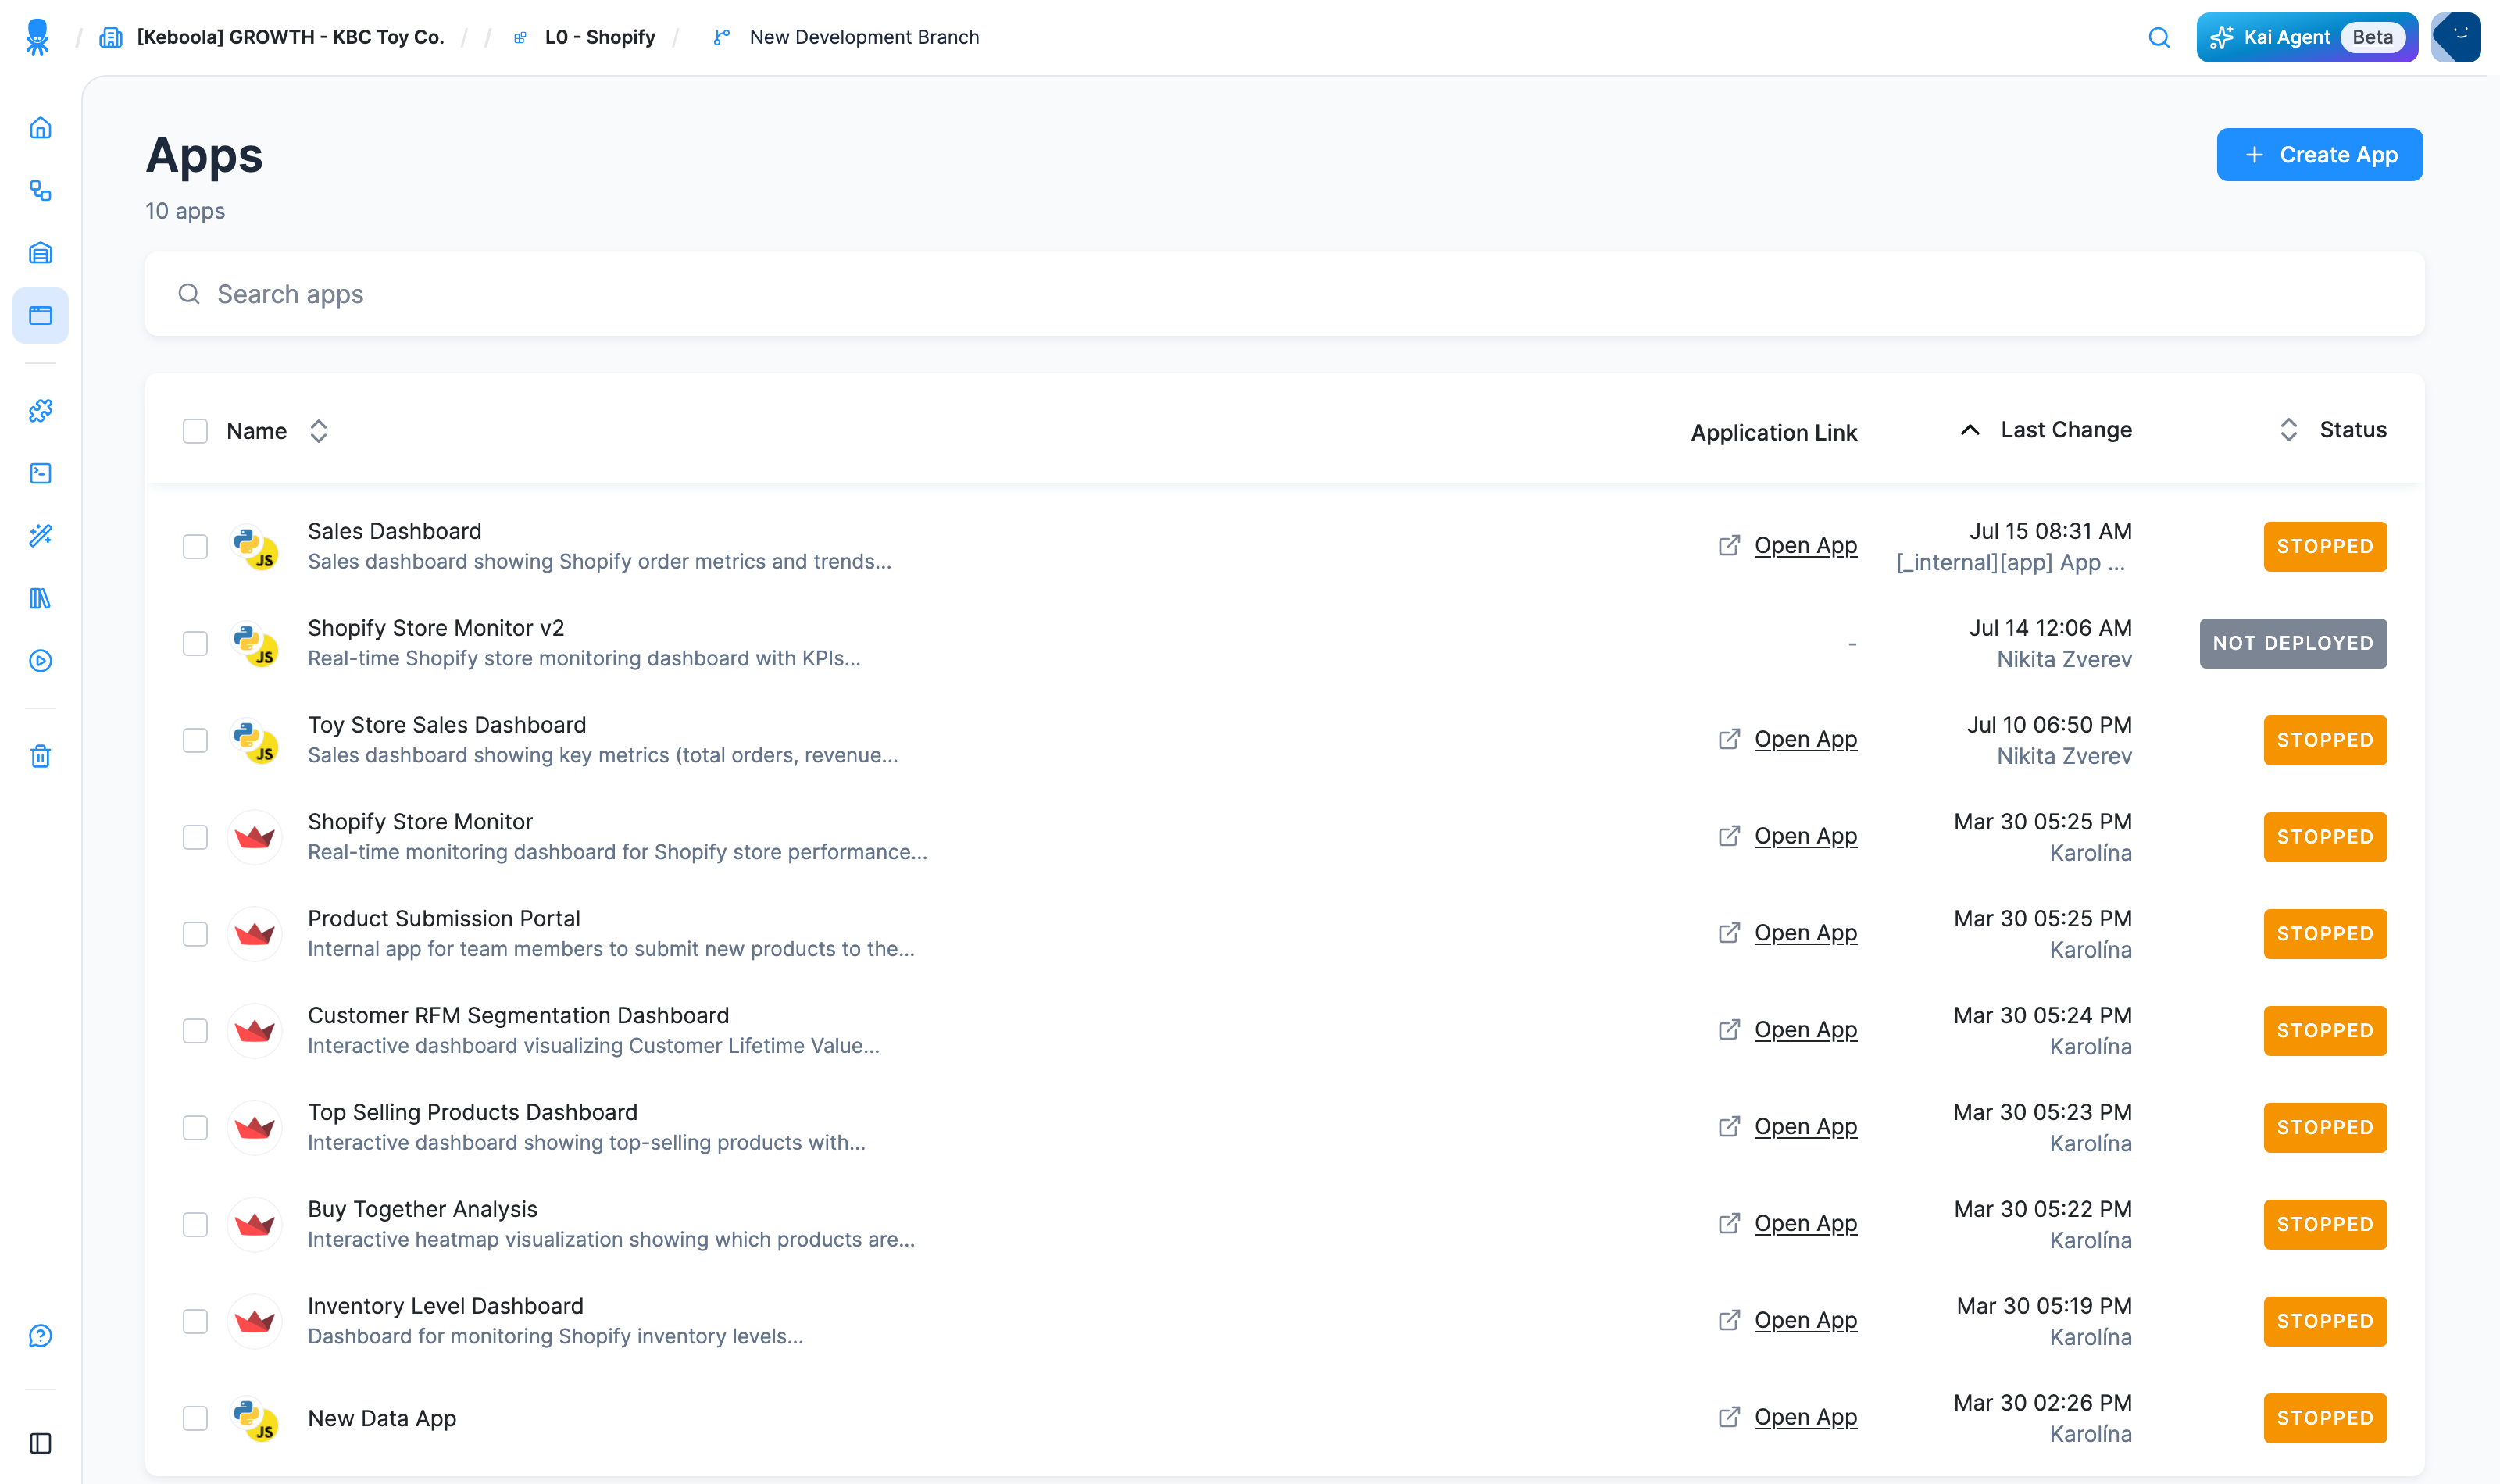The height and width of the screenshot is (1484, 2500).
Task: Collapse the sidebar with the panel icon
Action: pos(40,1443)
